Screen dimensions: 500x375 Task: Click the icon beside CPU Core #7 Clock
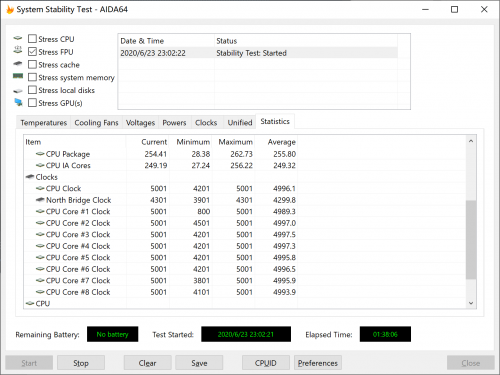[40, 280]
